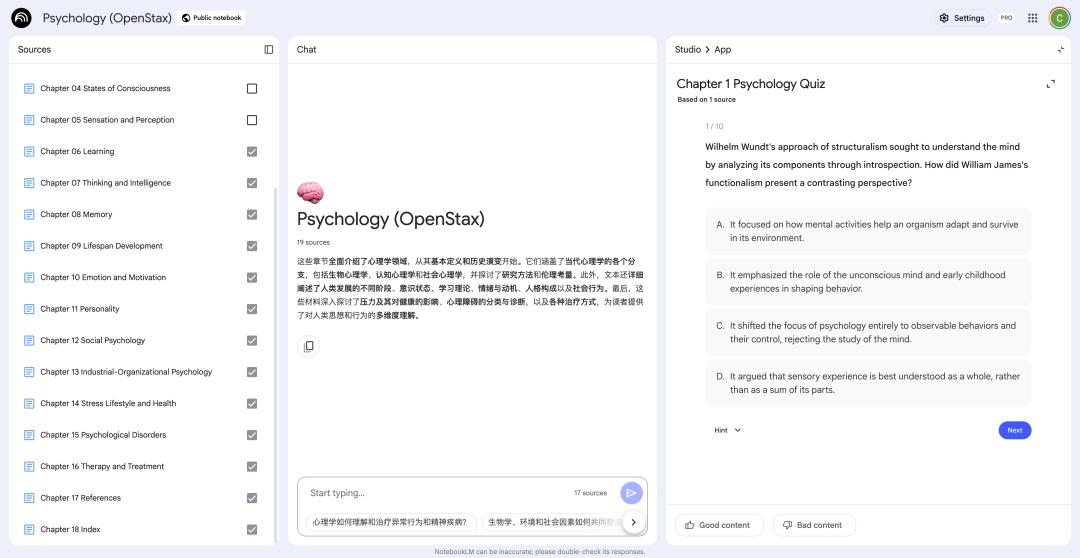Click Chapter 18 Index document icon
The width and height of the screenshot is (1080, 558).
[29, 529]
